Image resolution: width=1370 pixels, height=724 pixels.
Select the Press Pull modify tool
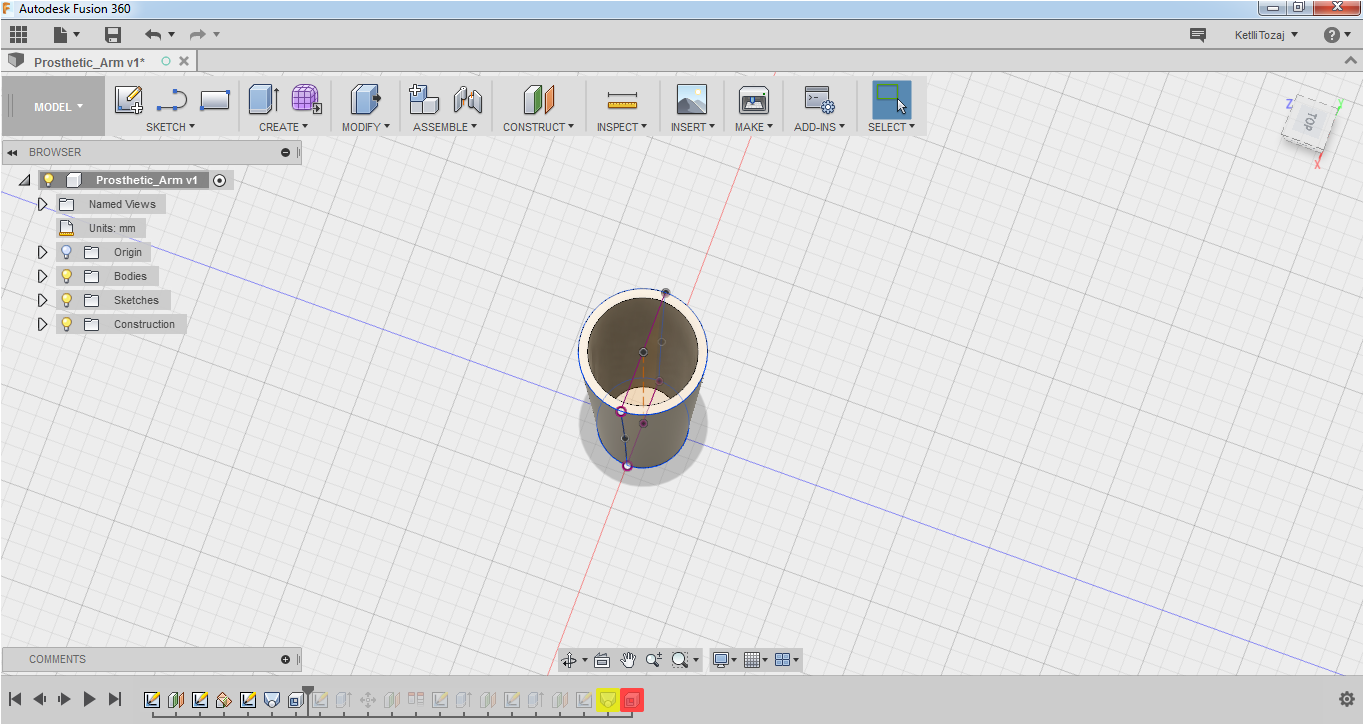tap(366, 100)
